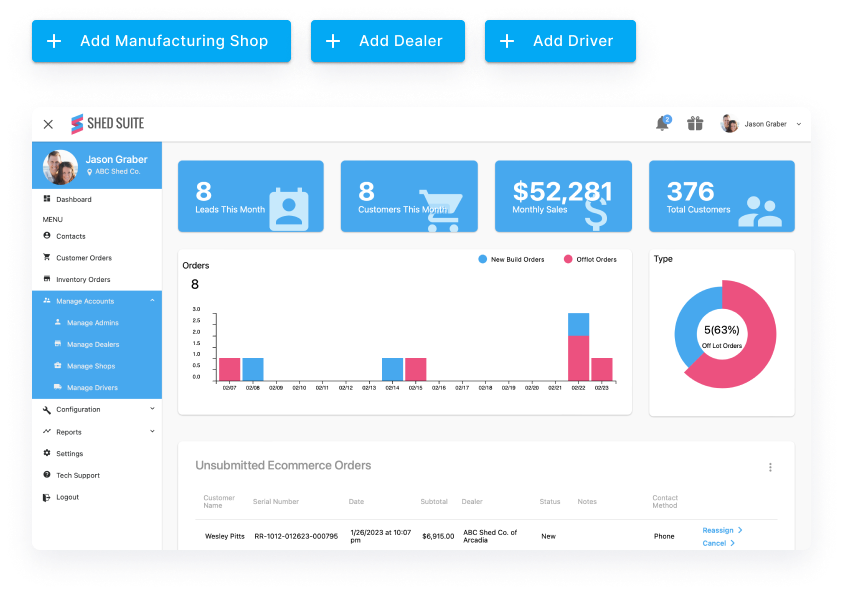Click the Manage Admins user icon

(x=60, y=322)
